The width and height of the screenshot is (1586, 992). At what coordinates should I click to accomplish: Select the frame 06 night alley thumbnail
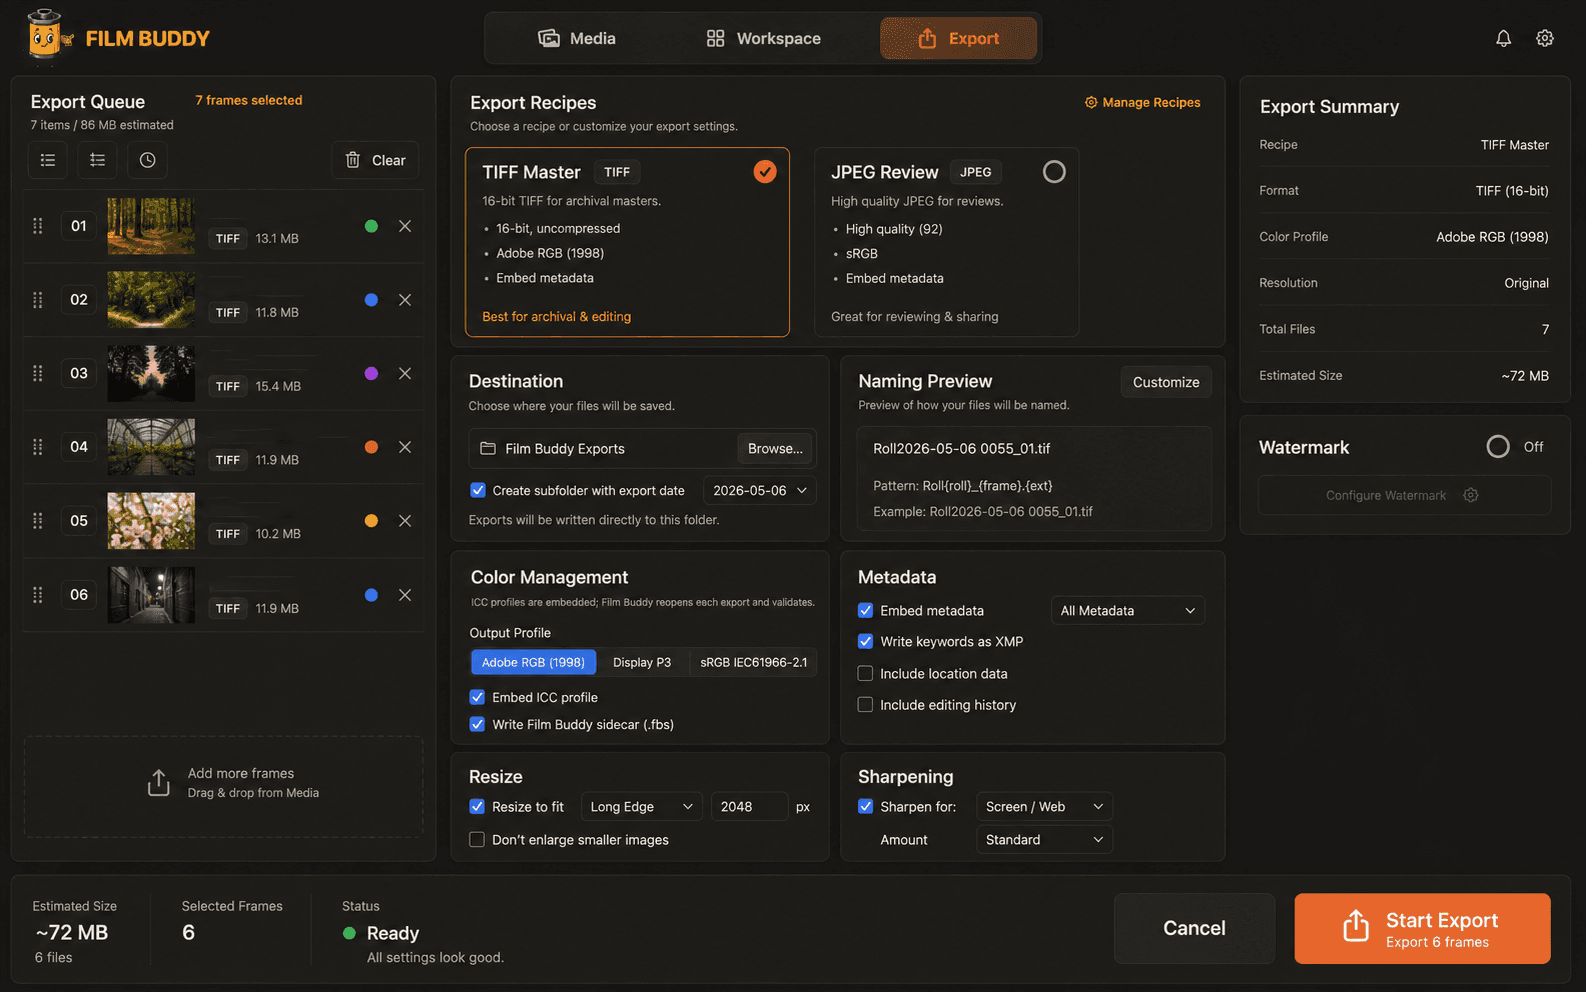pyautogui.click(x=151, y=595)
